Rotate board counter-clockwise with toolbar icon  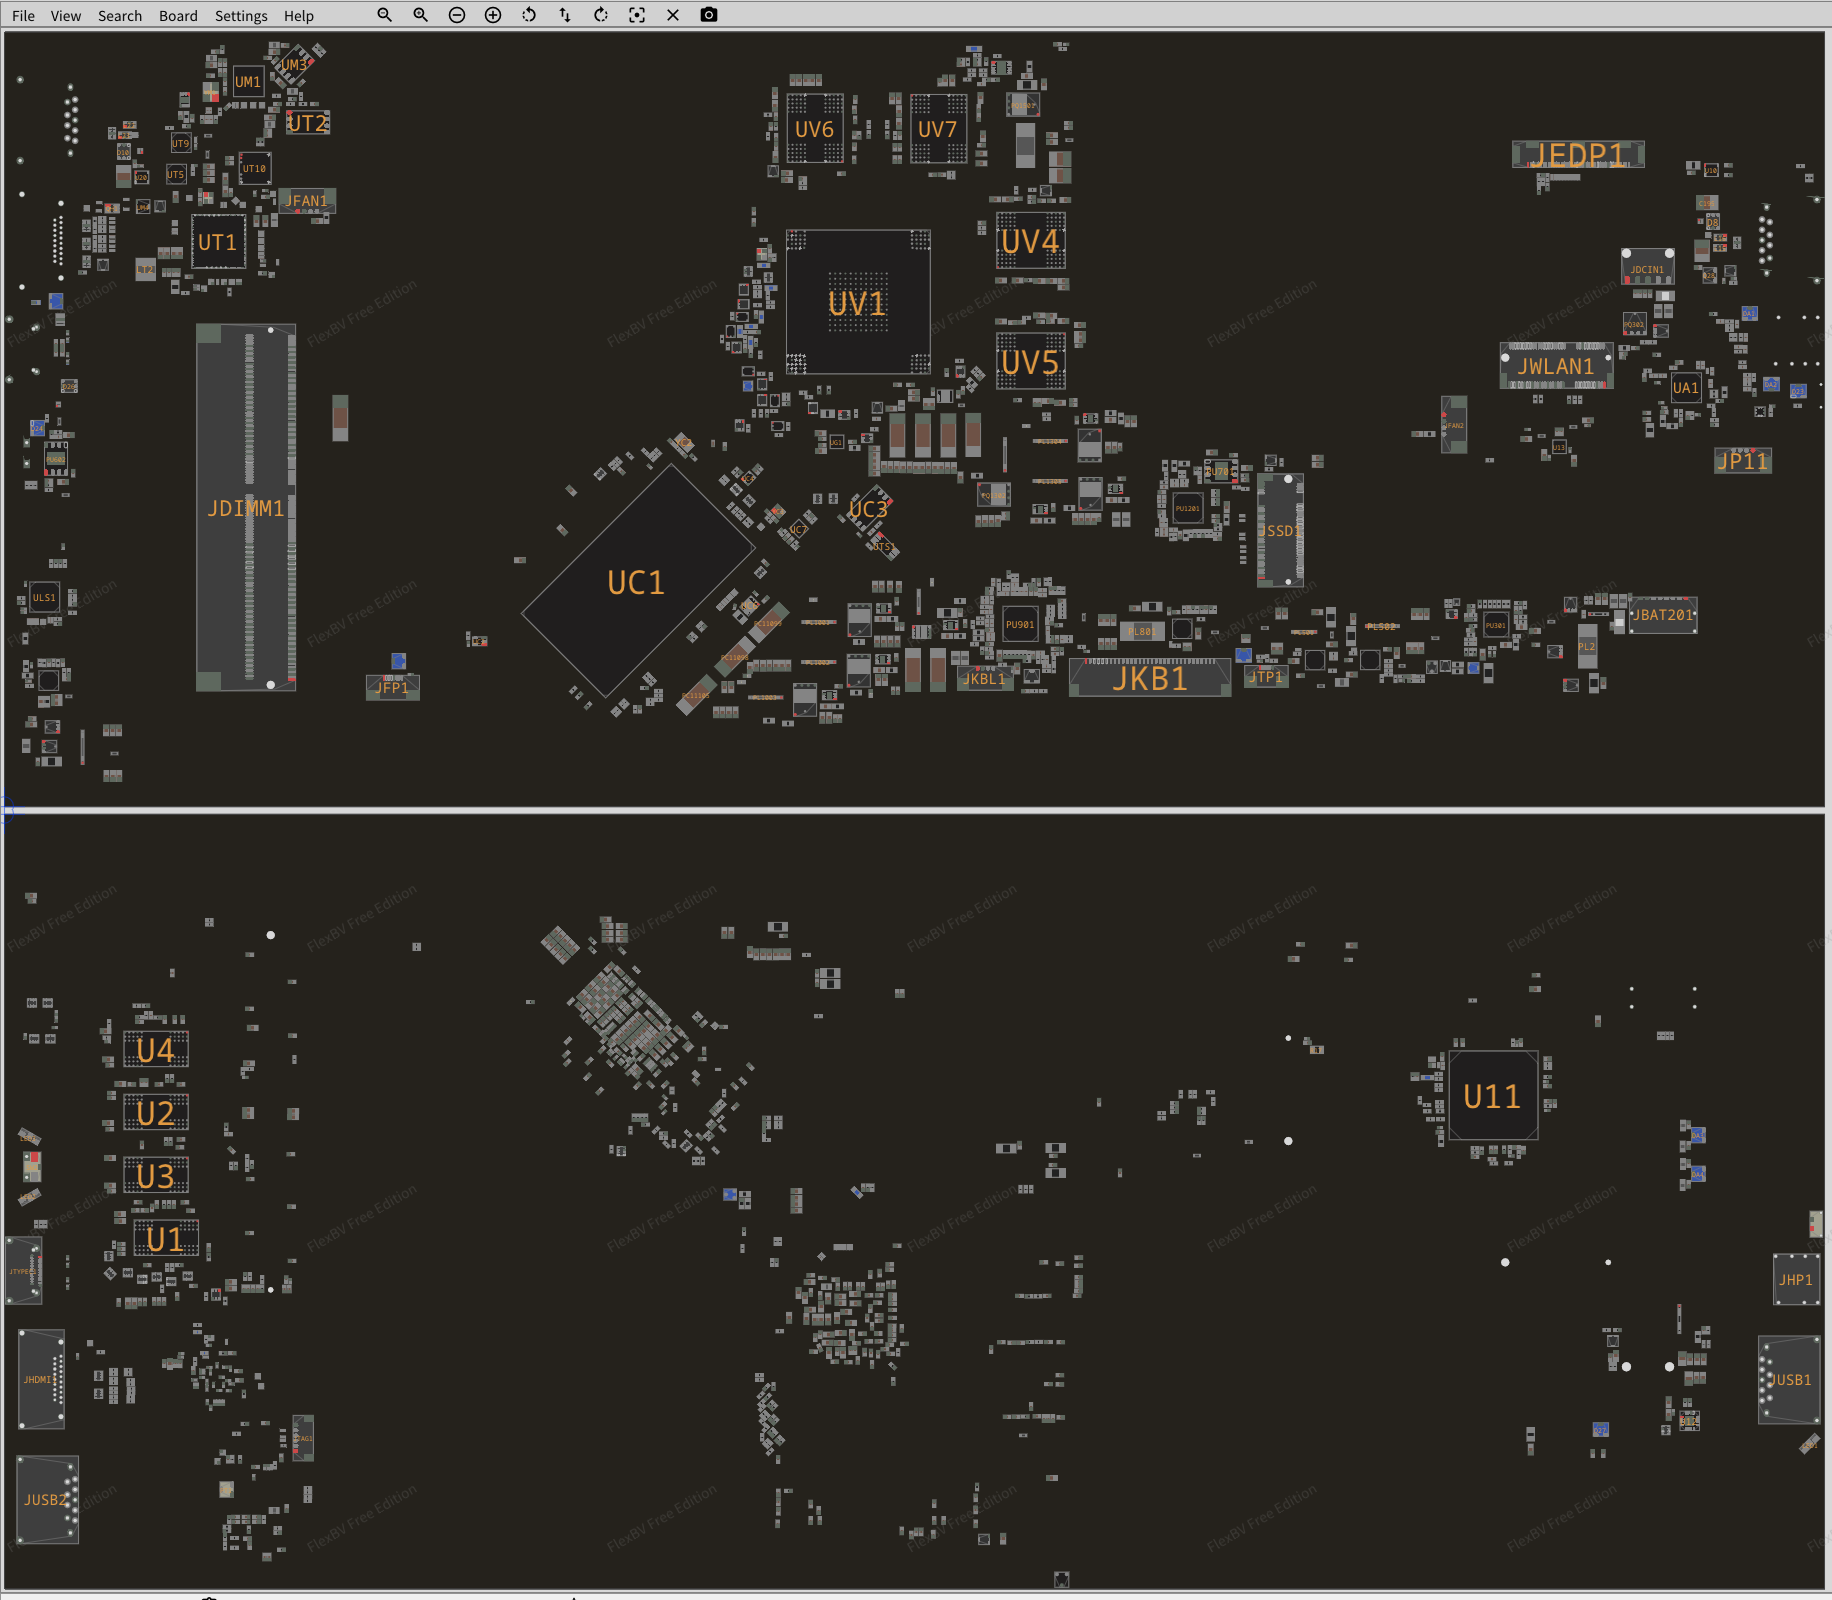click(529, 15)
